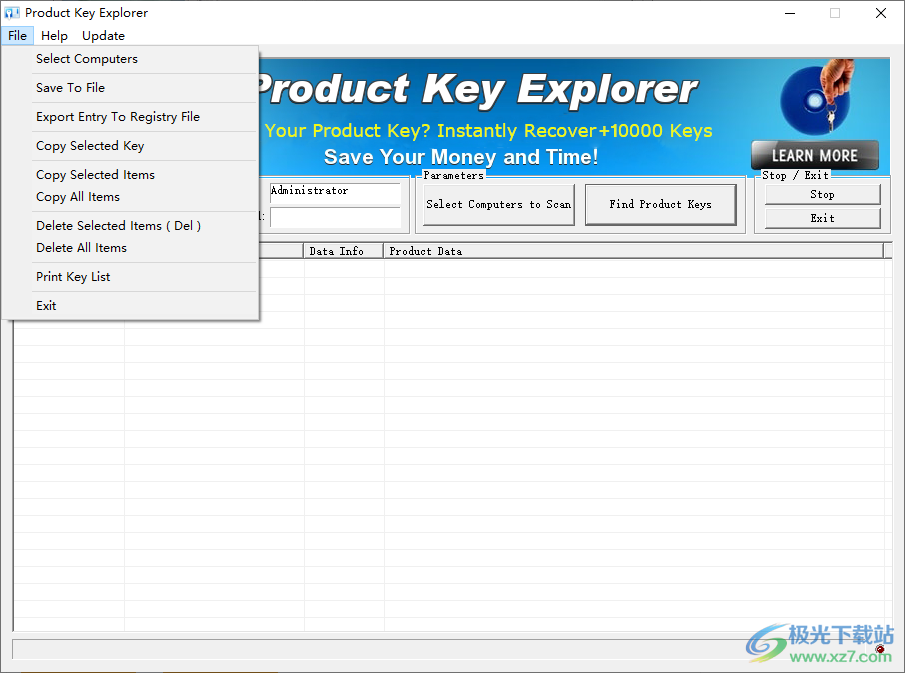Click the LEARN MORE banner button

(x=815, y=156)
